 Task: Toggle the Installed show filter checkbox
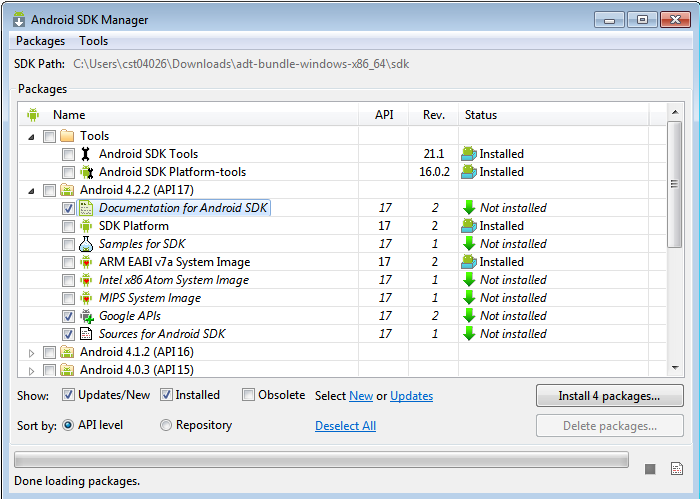(166, 395)
